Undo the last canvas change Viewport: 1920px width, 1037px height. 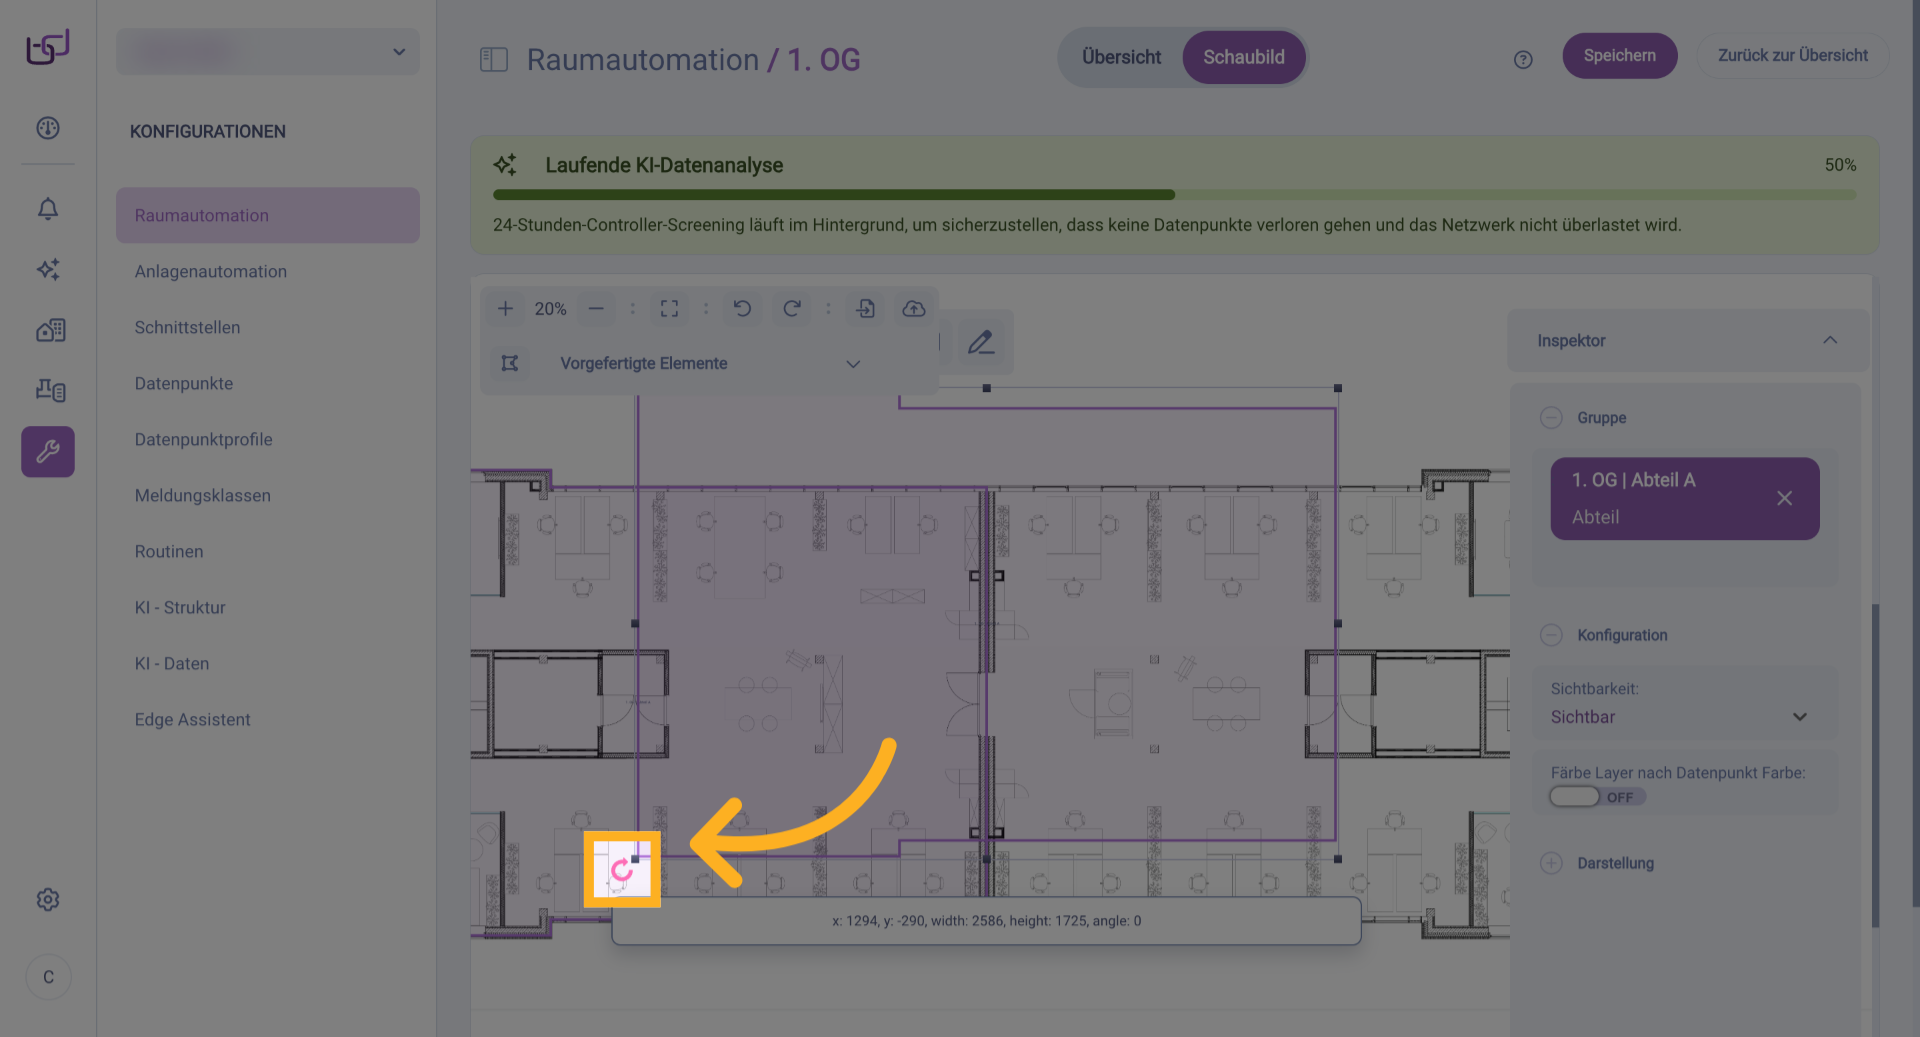[x=742, y=309]
